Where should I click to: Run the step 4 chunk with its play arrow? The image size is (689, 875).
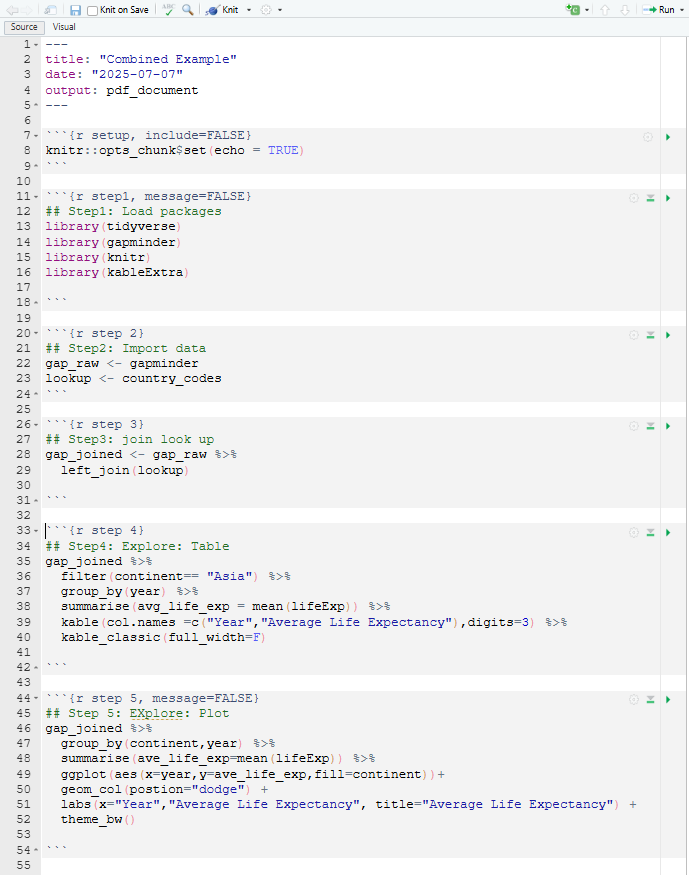coord(667,533)
